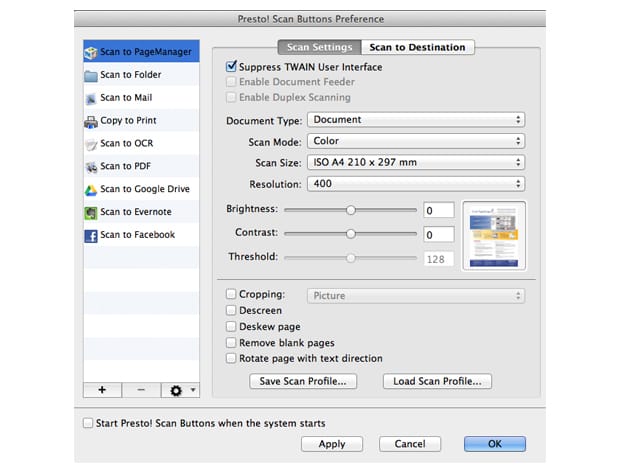Open the Document Type dropdown
The width and height of the screenshot is (620, 468).
coord(415,120)
